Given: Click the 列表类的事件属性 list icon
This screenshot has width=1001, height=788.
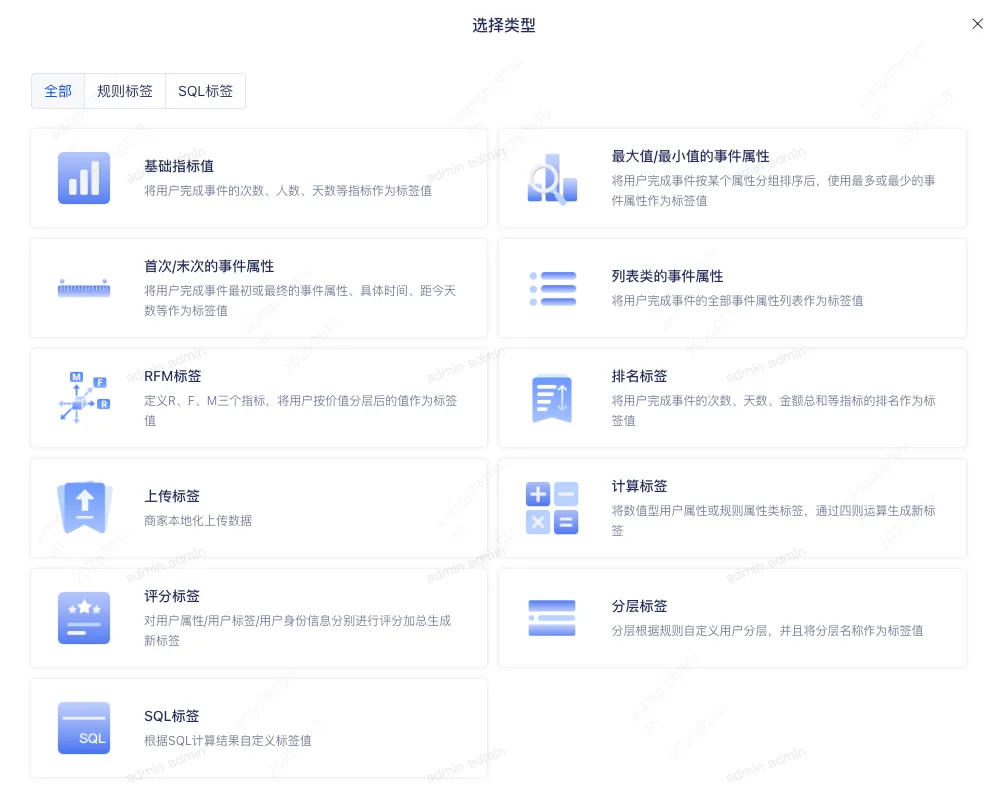Looking at the screenshot, I should (552, 289).
